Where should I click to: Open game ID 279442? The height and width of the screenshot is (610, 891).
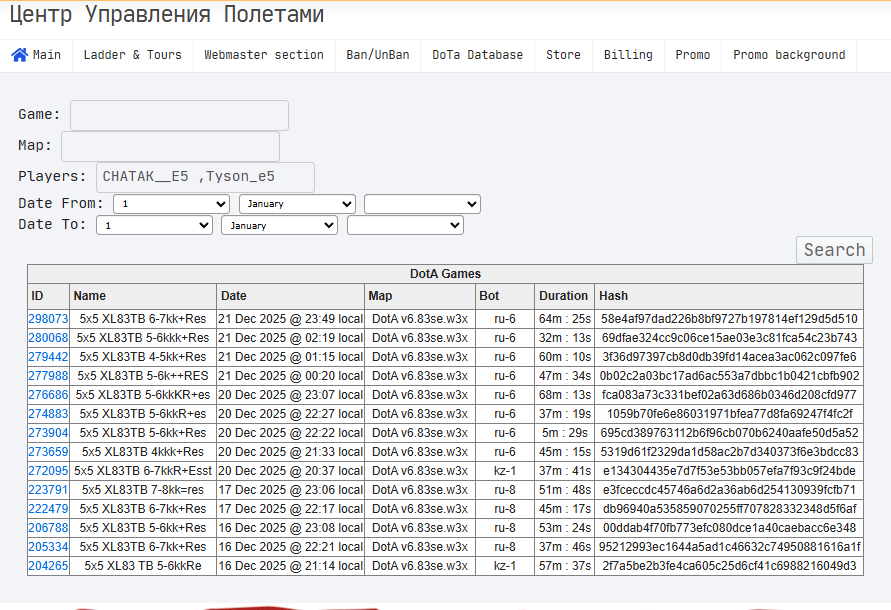tap(48, 357)
